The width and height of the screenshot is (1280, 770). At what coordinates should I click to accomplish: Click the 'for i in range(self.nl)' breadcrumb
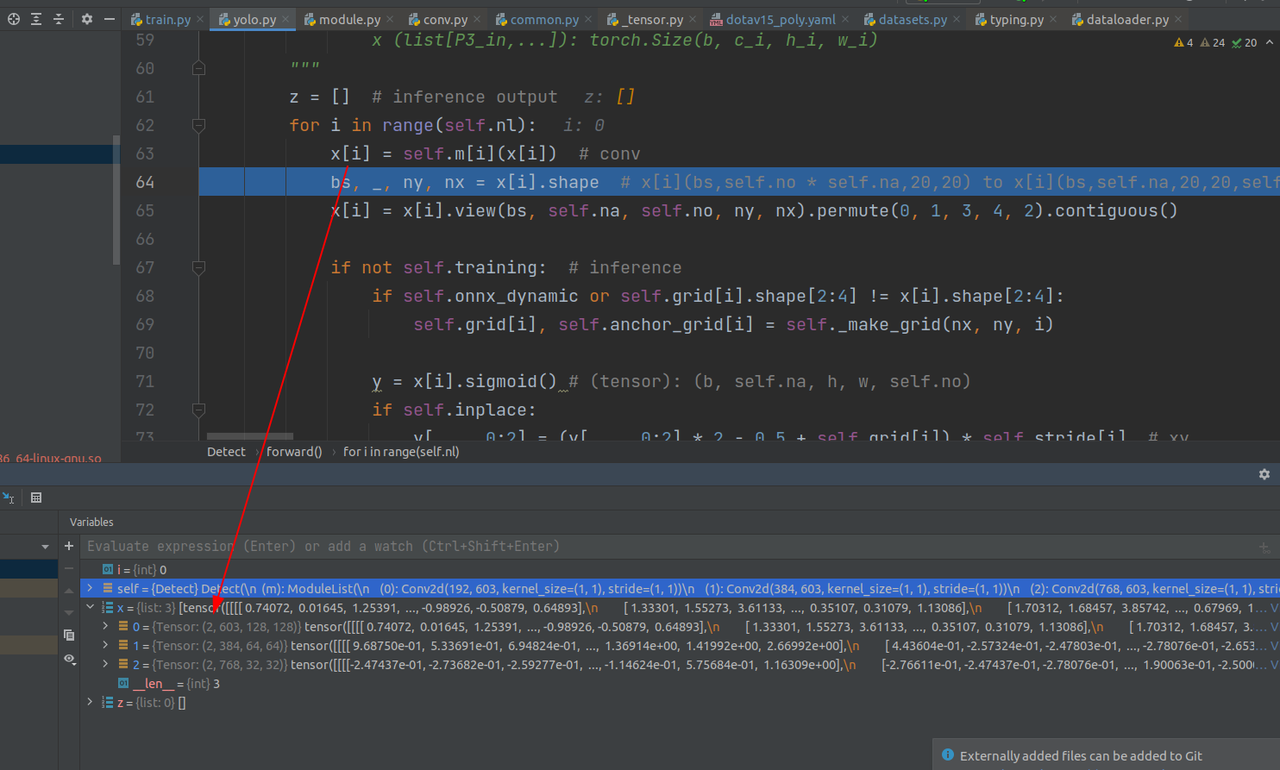(x=401, y=452)
